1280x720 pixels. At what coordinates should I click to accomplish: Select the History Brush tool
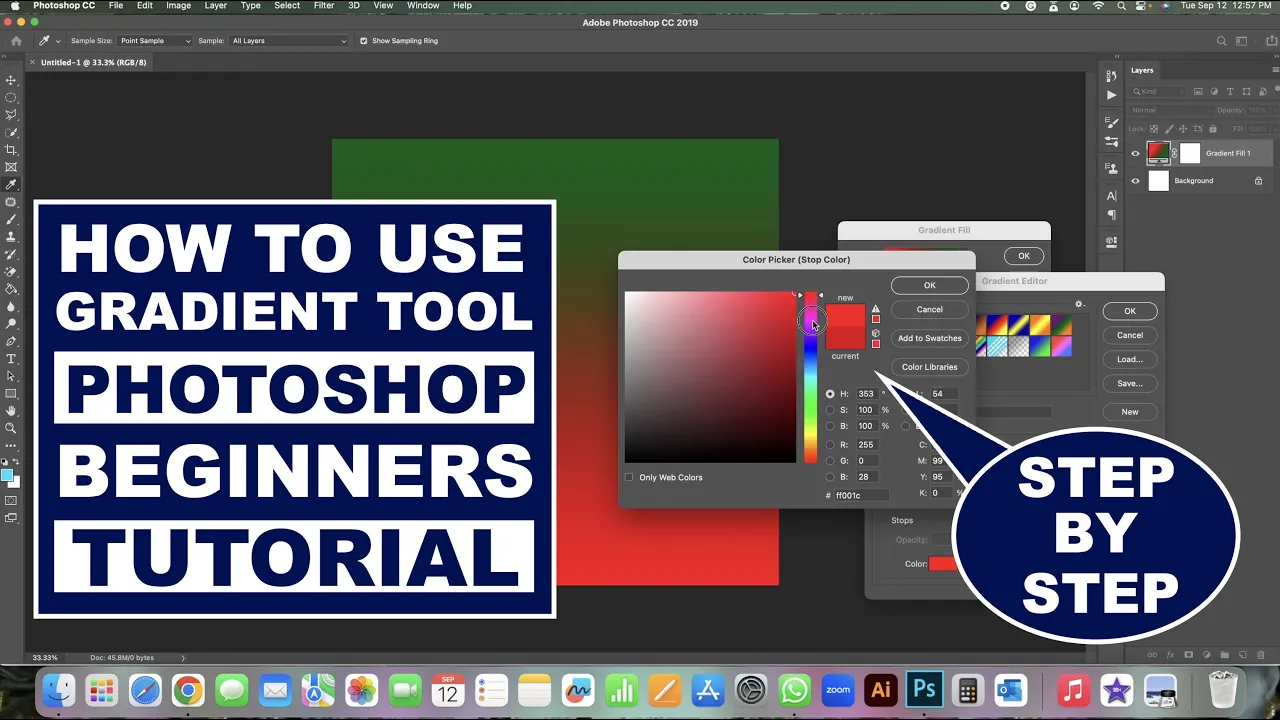(x=11, y=254)
